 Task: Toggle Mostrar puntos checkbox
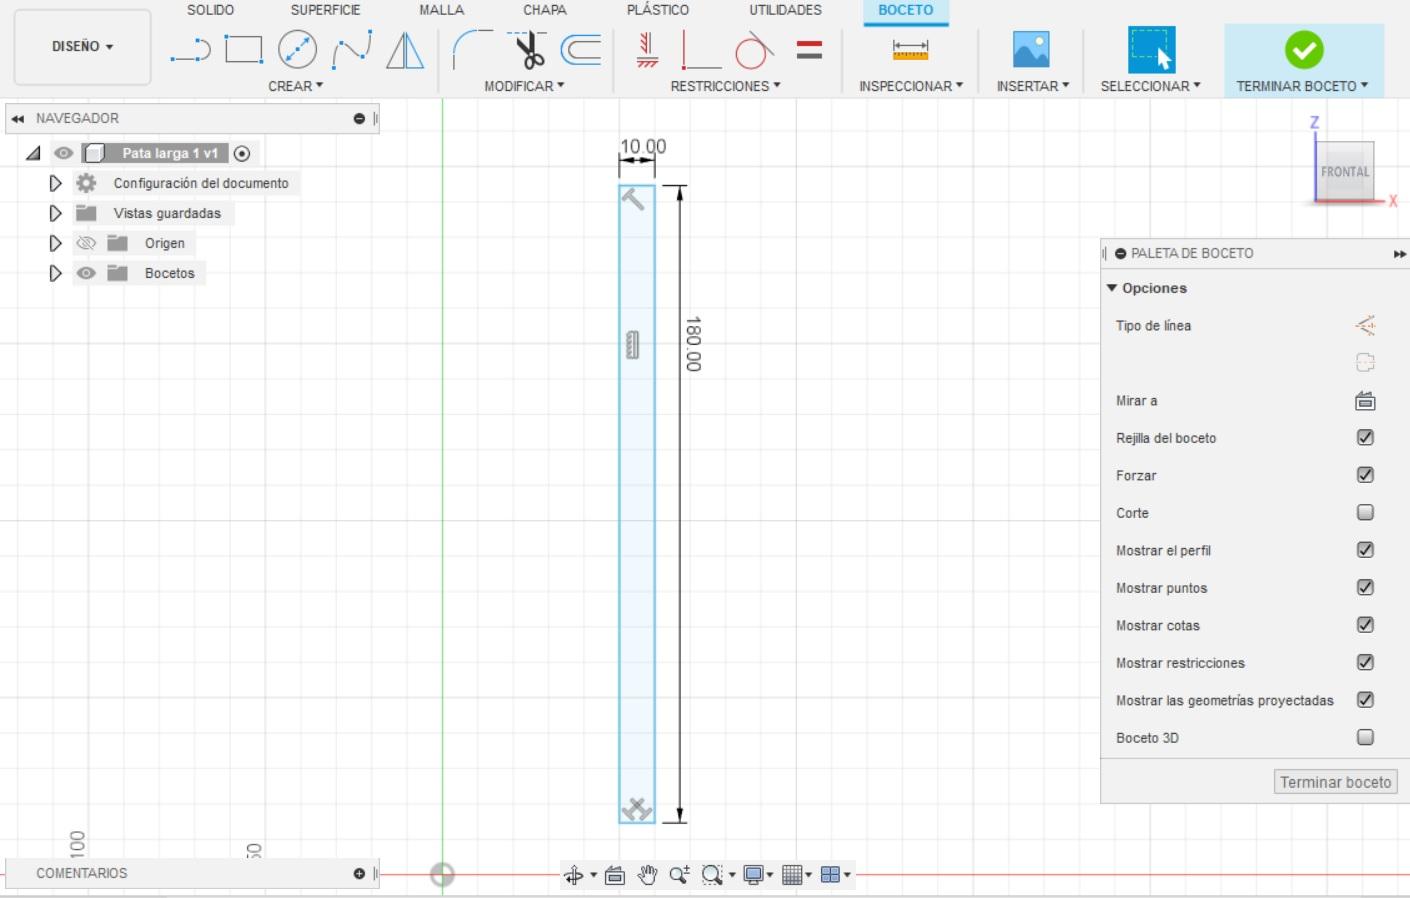1365,587
